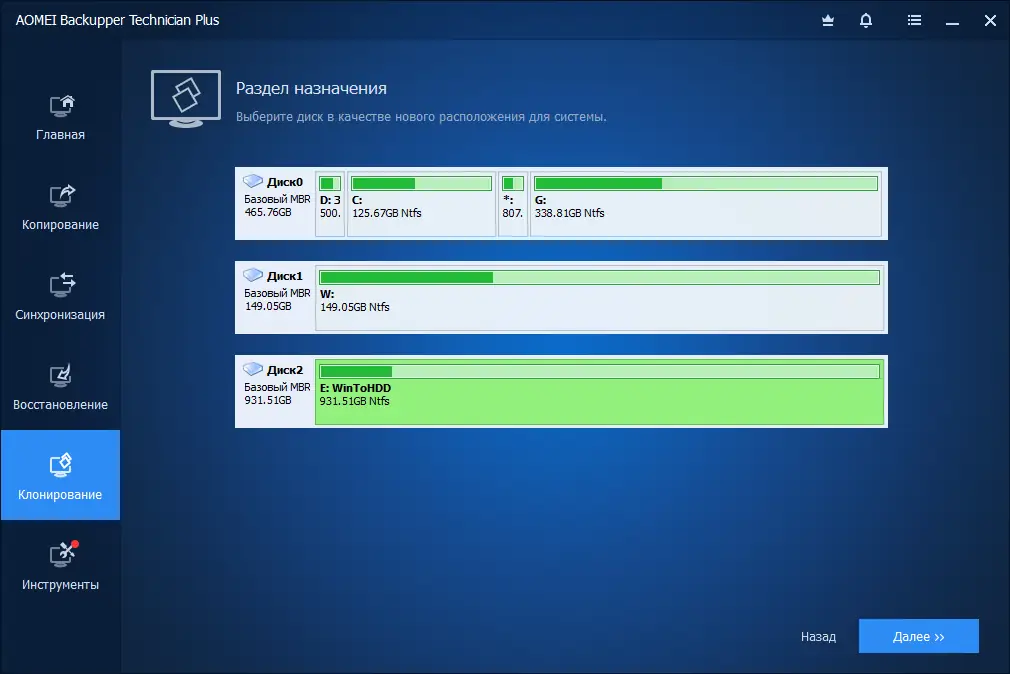Viewport: 1010px width, 674px height.
Task: Open the Главная home section
Action: [x=61, y=116]
